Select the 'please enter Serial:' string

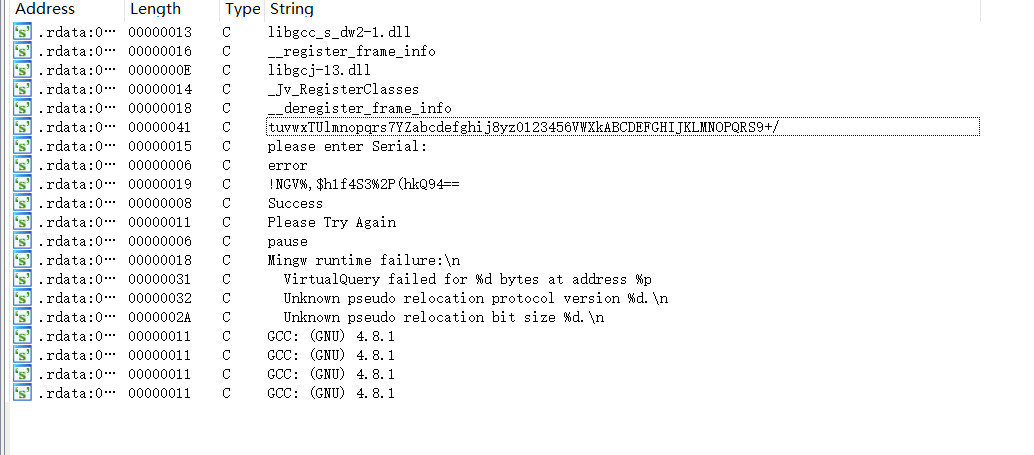[348, 146]
